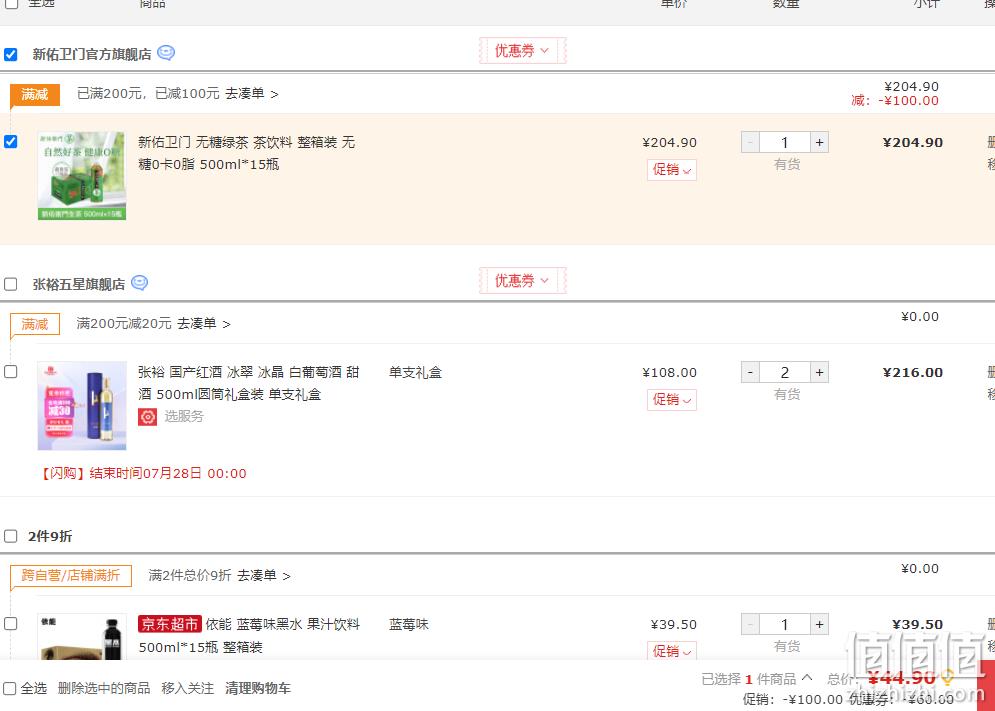Click the ¥216.00 subtotal

click(x=913, y=373)
